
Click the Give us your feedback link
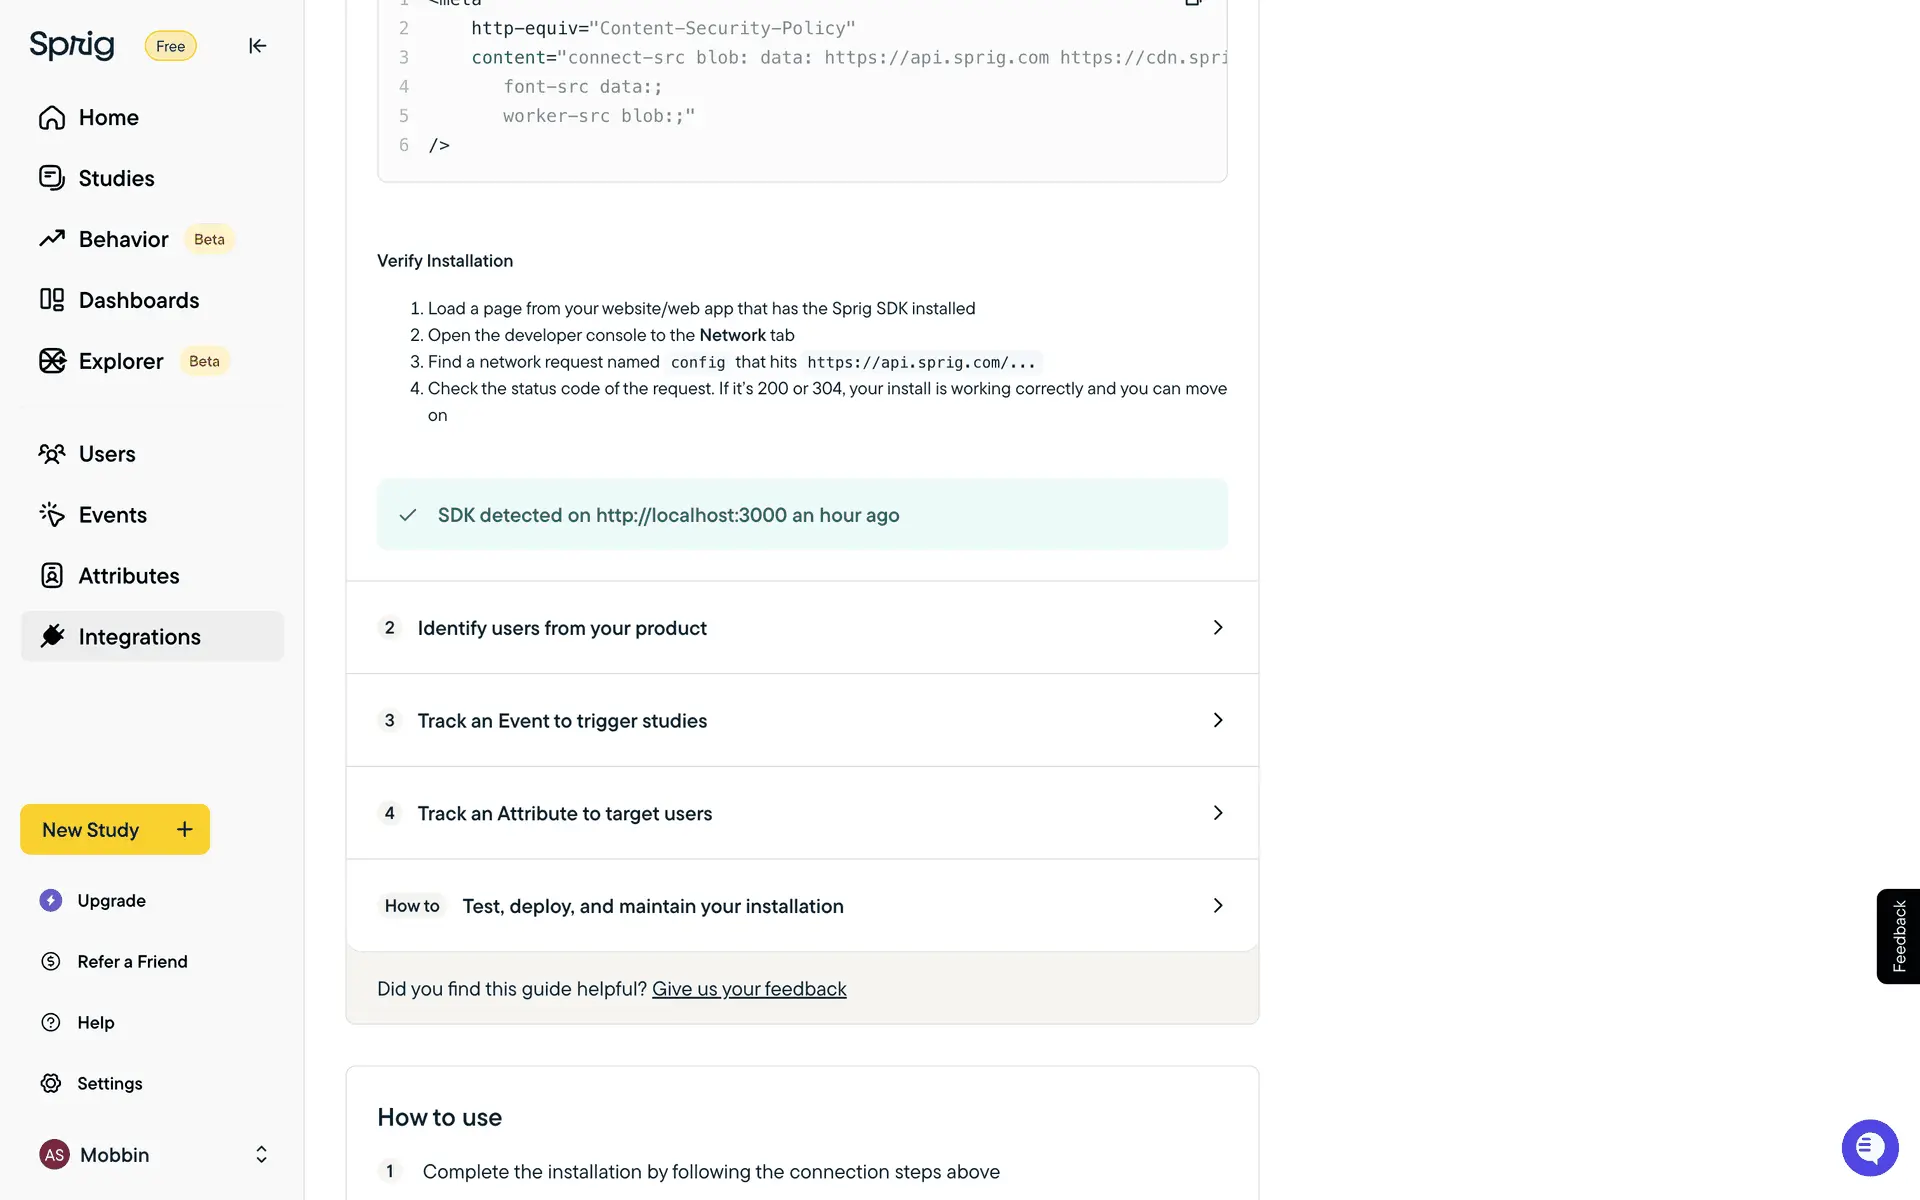tap(749, 989)
